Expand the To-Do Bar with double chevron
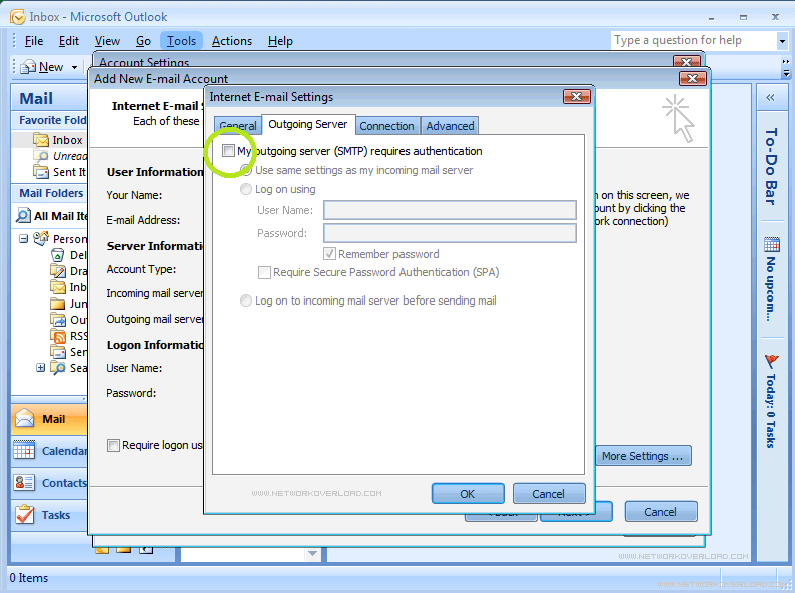This screenshot has width=795, height=593. 771,98
